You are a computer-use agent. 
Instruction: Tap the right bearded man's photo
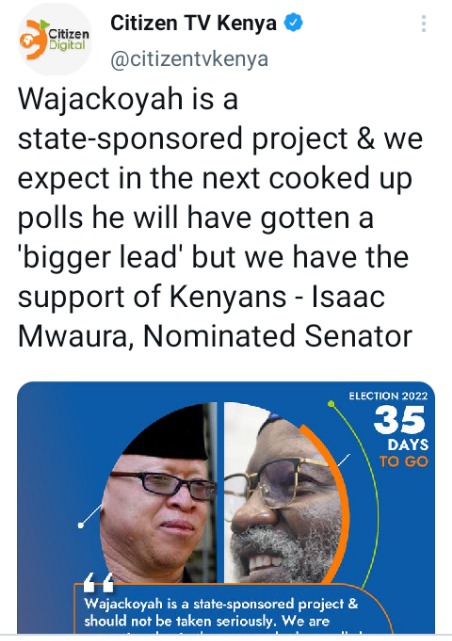point(283,494)
